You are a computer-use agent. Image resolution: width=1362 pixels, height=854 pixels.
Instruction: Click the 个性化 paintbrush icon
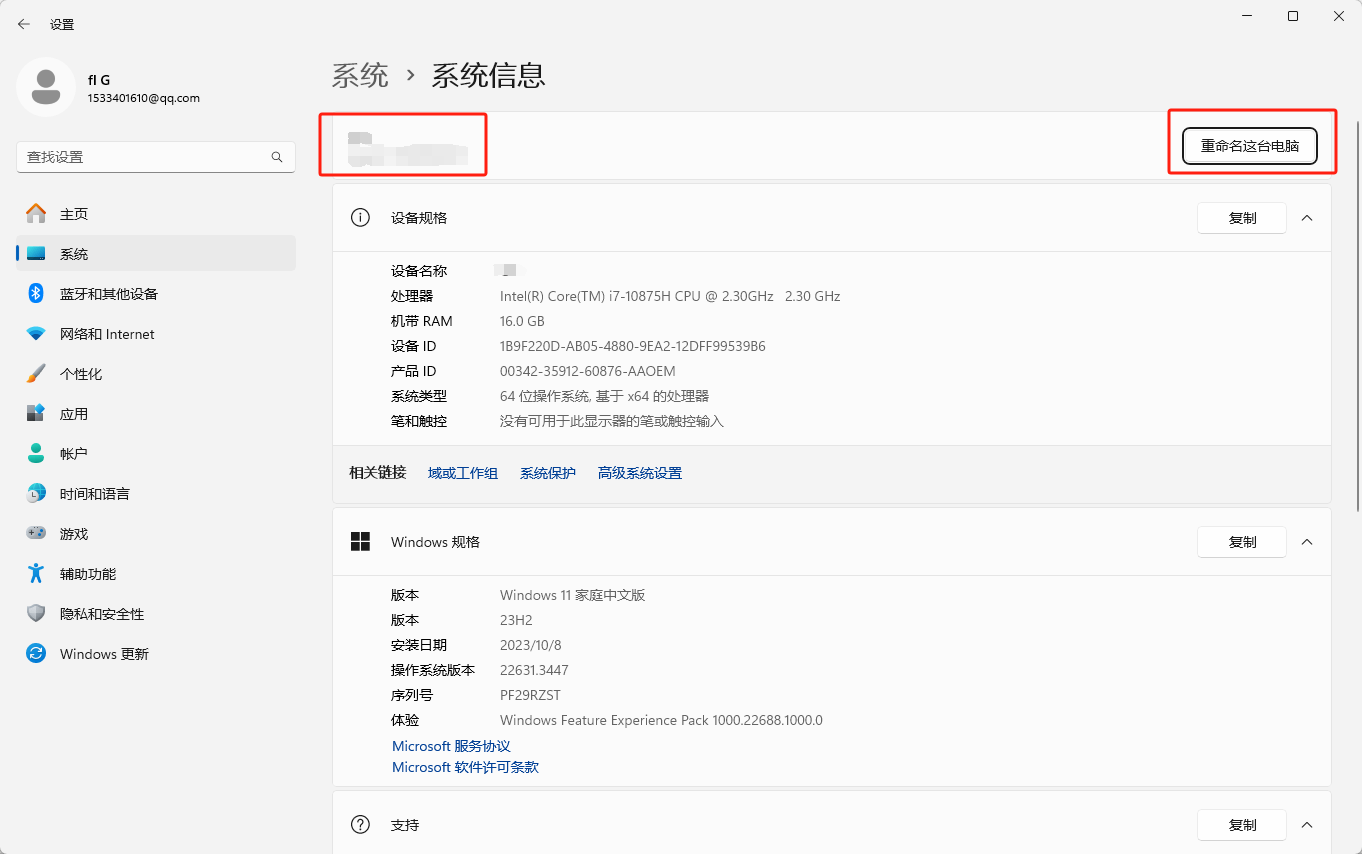(36, 374)
